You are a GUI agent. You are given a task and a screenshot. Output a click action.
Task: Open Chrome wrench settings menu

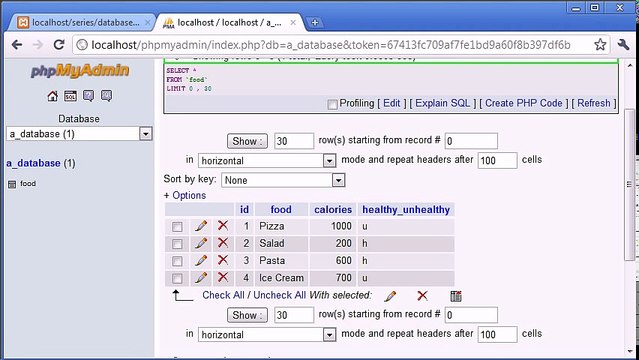[x=623, y=44]
